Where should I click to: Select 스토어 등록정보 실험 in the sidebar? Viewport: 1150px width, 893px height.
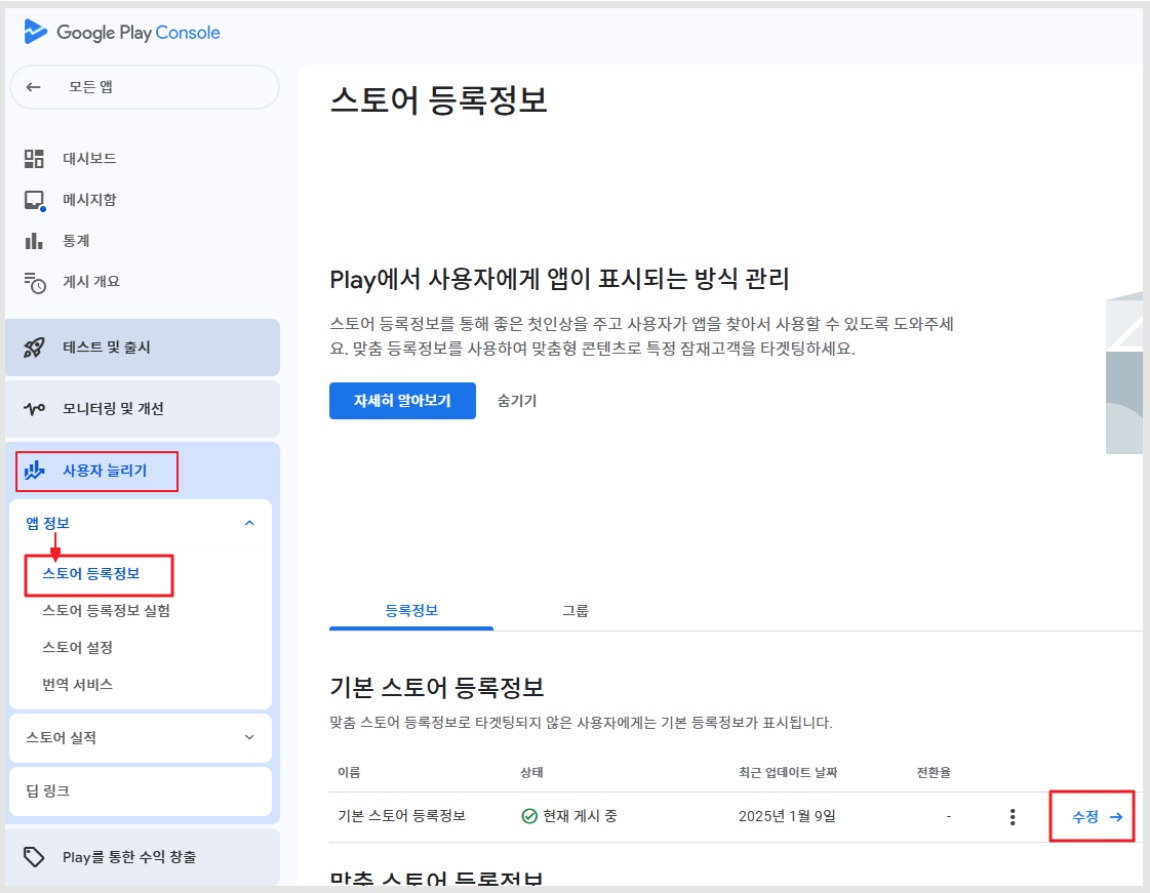coord(106,611)
